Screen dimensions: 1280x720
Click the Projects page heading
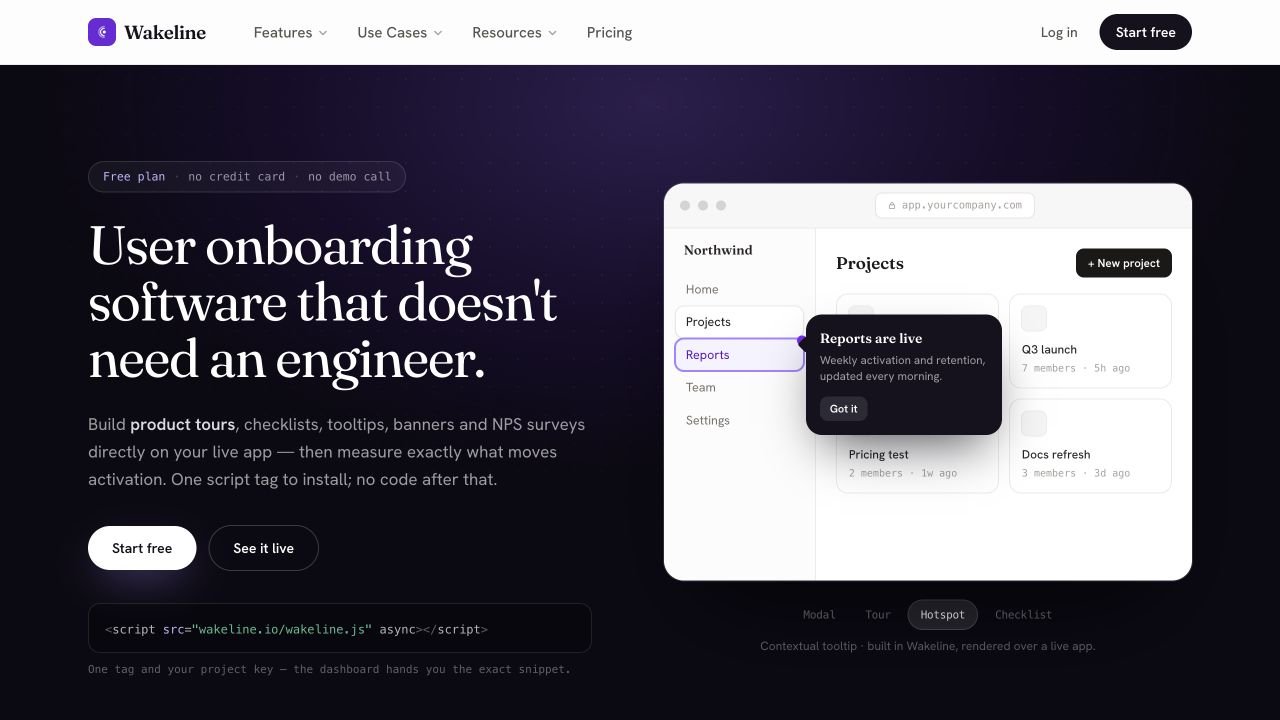(x=870, y=263)
